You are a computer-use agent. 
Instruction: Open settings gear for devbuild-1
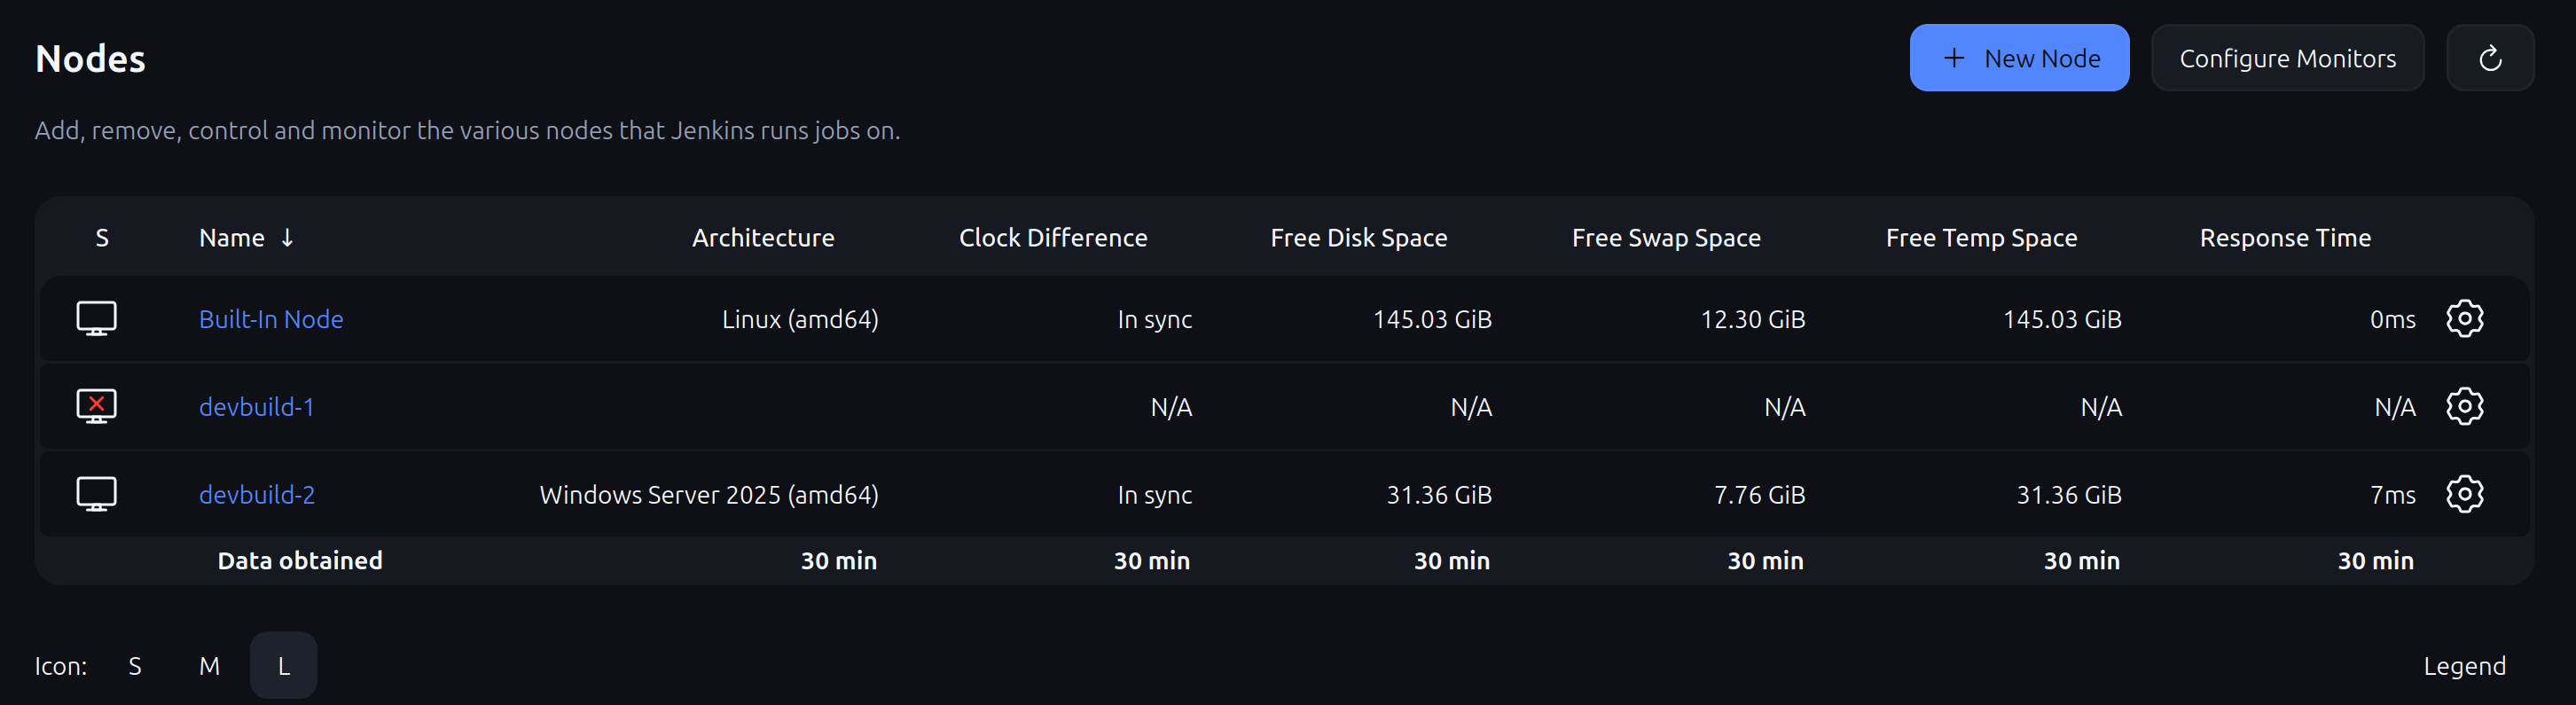2464,407
